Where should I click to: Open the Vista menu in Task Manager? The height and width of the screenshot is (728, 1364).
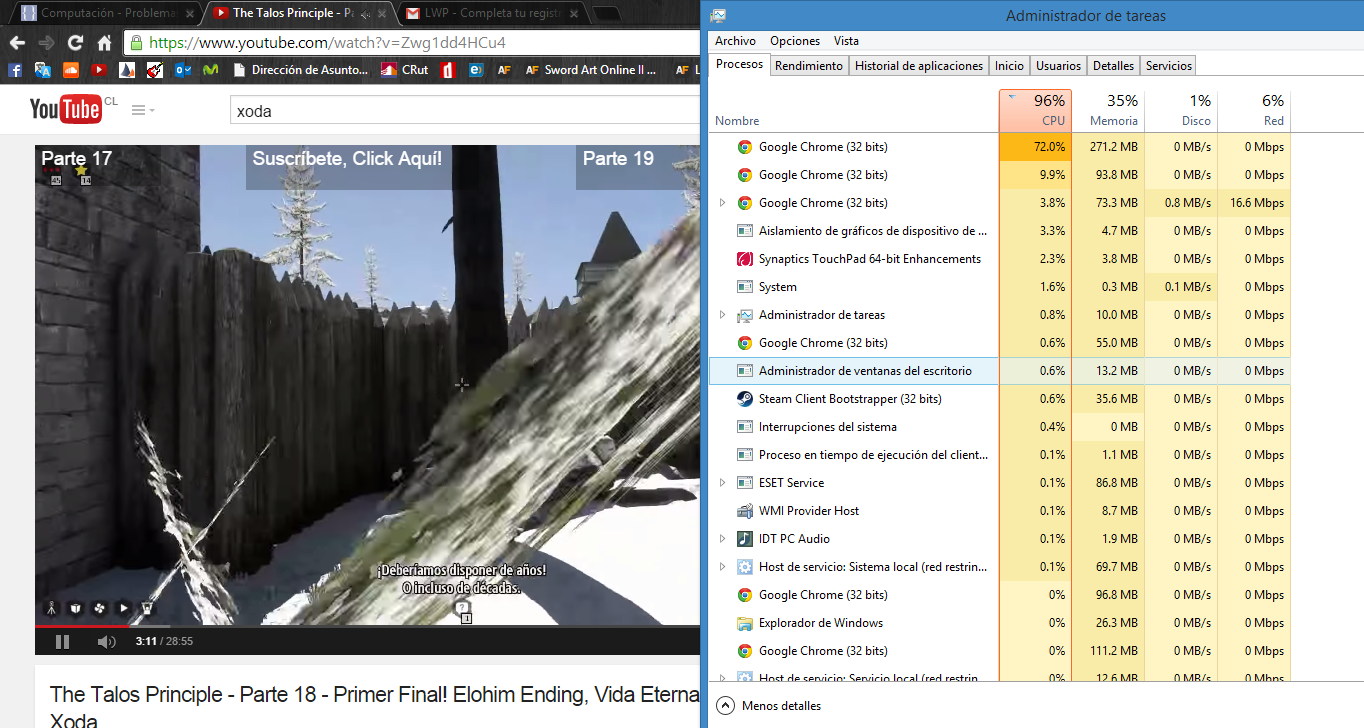click(x=846, y=41)
